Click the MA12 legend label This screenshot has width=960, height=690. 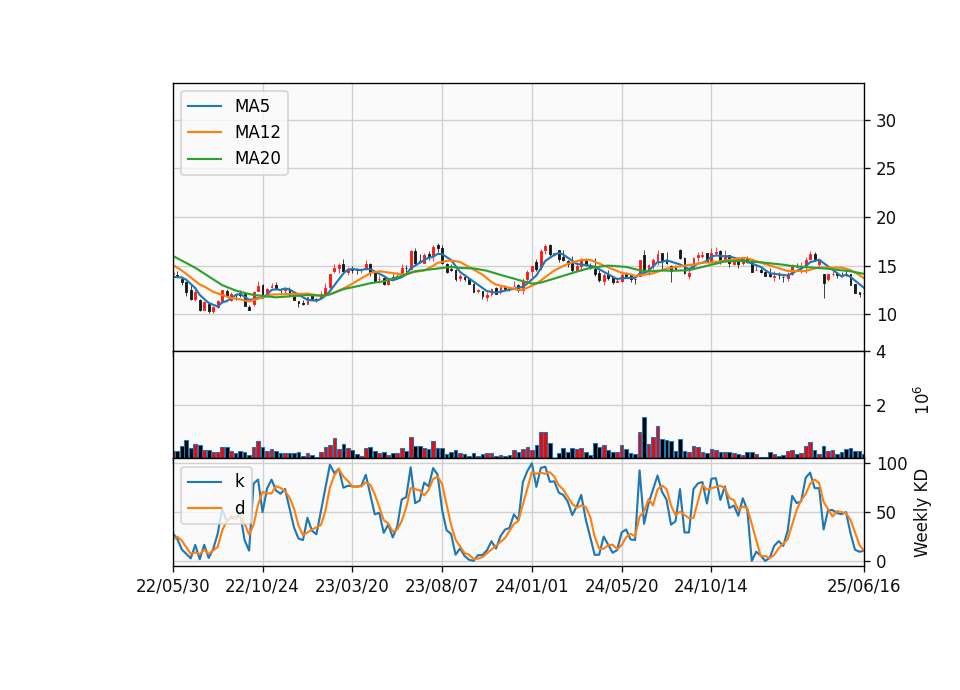coord(258,132)
